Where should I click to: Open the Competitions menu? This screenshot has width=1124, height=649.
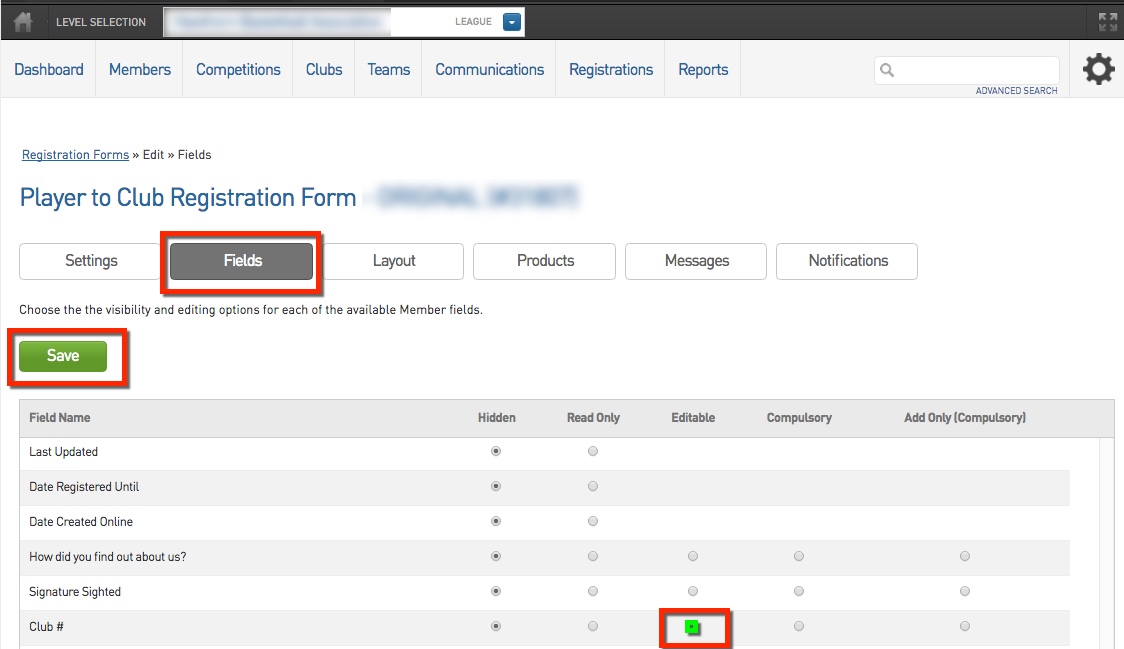coord(238,70)
